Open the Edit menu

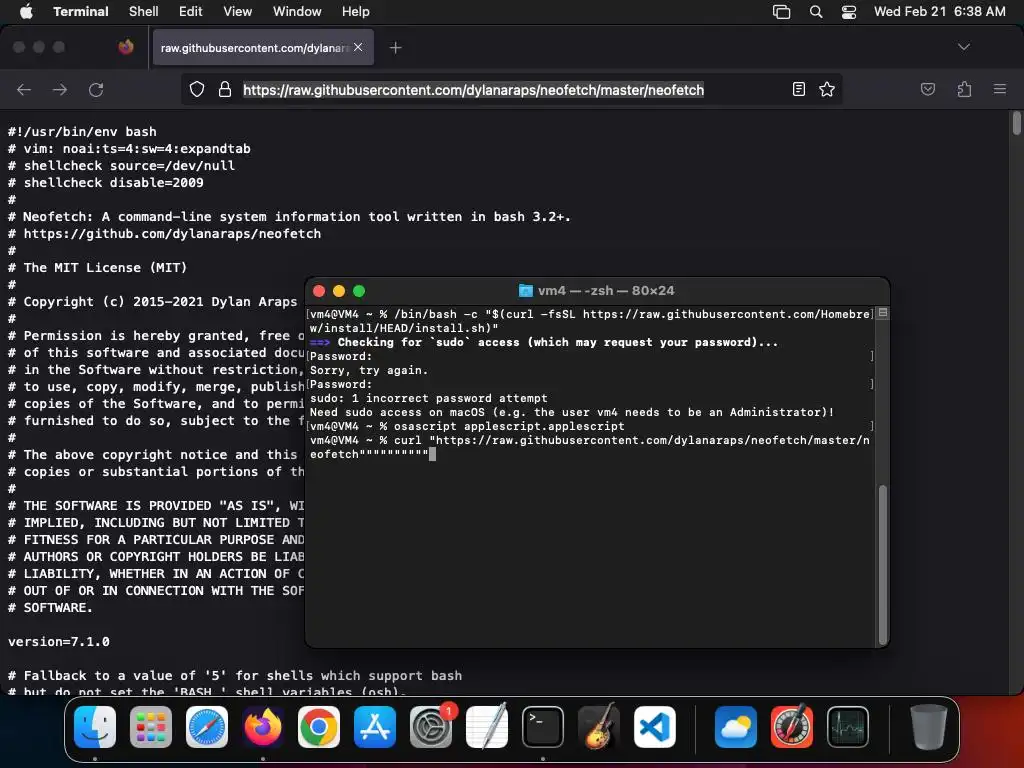click(191, 11)
